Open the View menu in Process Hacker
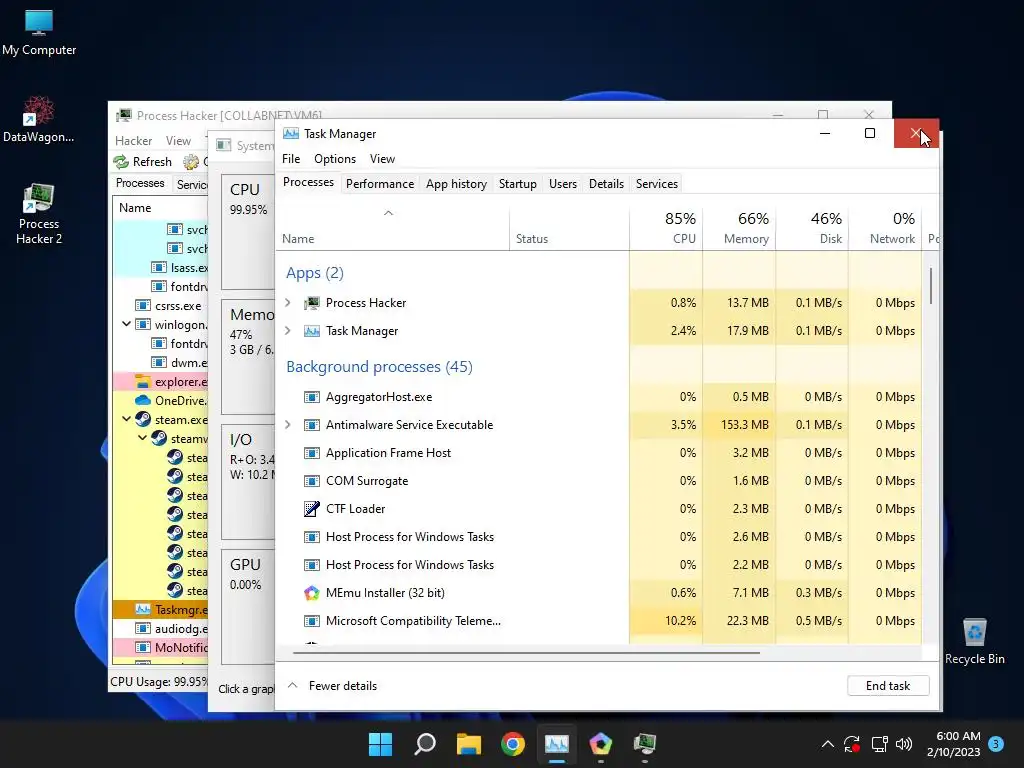 point(178,141)
